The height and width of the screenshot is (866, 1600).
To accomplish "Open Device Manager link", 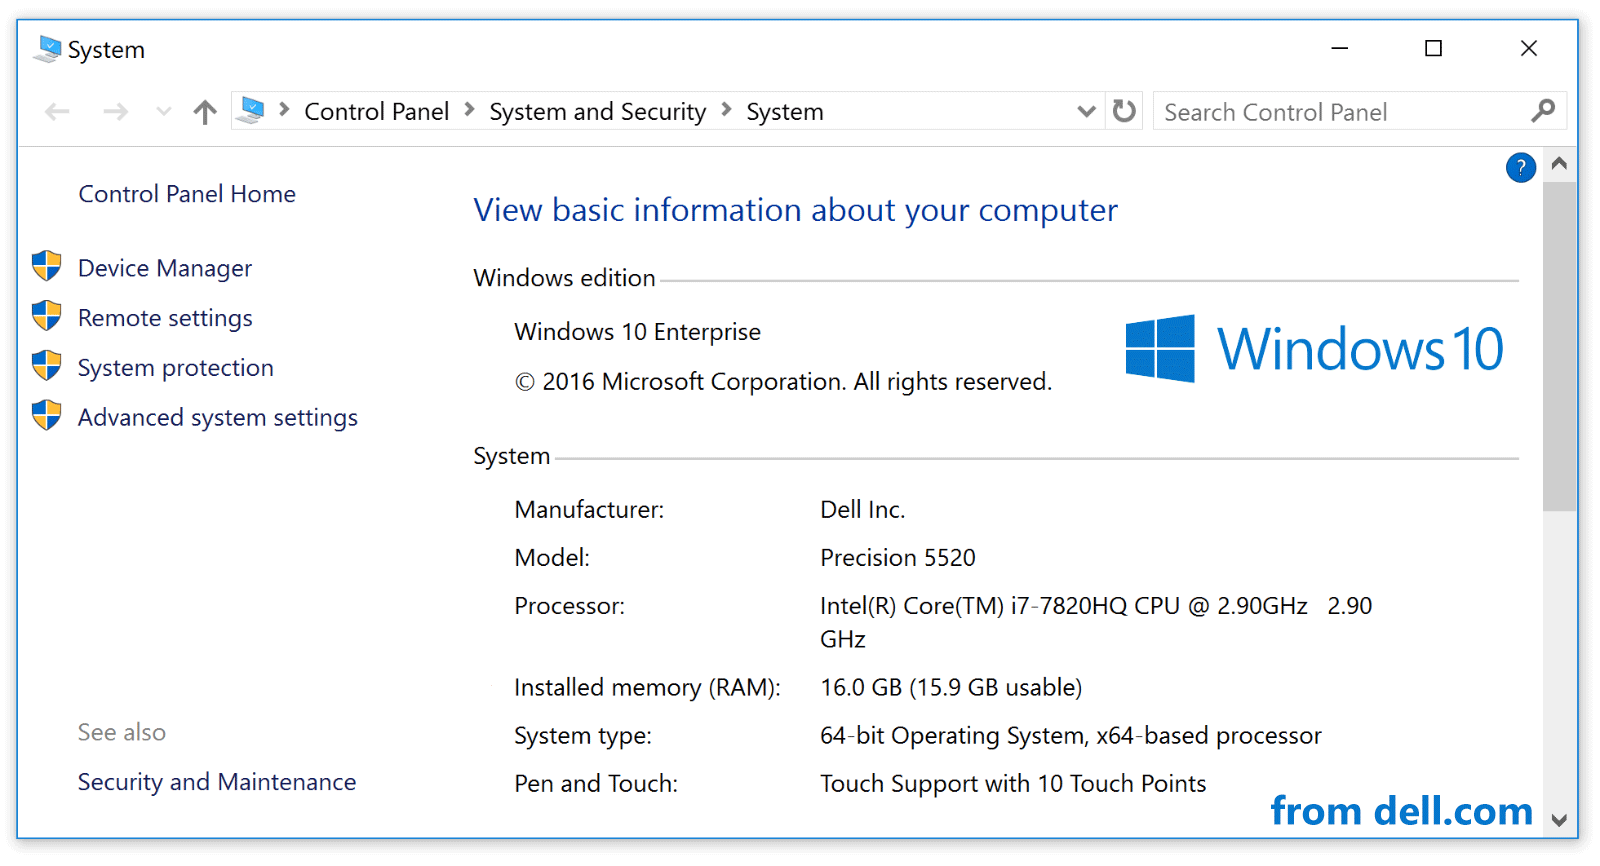I will 165,268.
